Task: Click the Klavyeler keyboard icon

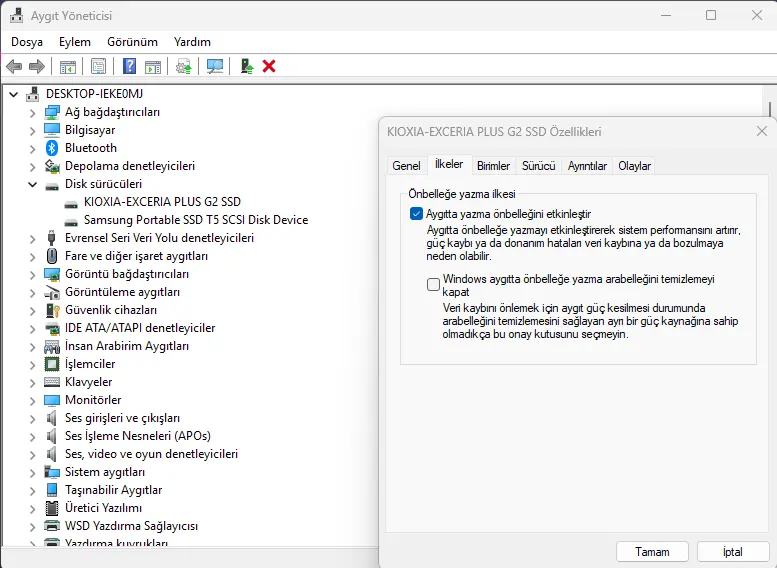Action: coord(52,382)
